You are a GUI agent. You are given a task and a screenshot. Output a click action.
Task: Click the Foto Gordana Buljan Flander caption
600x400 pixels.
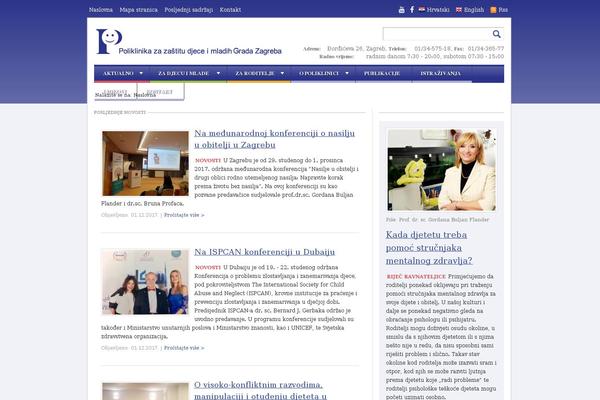(x=437, y=220)
